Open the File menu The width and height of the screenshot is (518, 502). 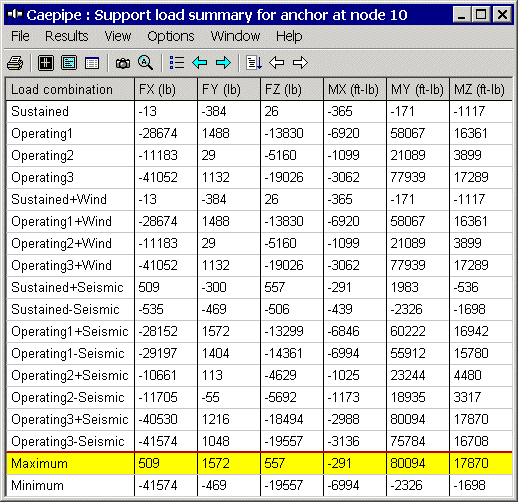[20, 36]
